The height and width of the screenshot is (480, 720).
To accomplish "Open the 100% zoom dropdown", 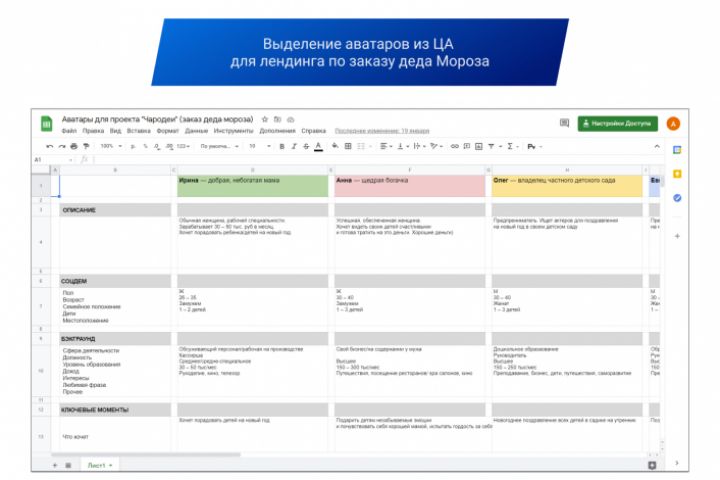I will pyautogui.click(x=111, y=147).
